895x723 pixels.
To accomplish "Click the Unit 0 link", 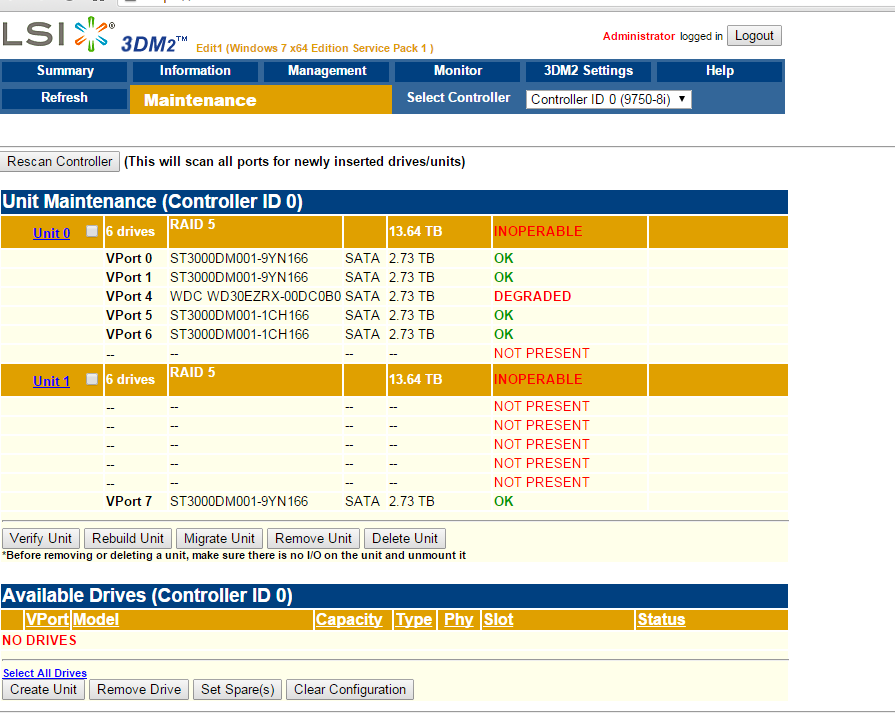I will (x=52, y=233).
